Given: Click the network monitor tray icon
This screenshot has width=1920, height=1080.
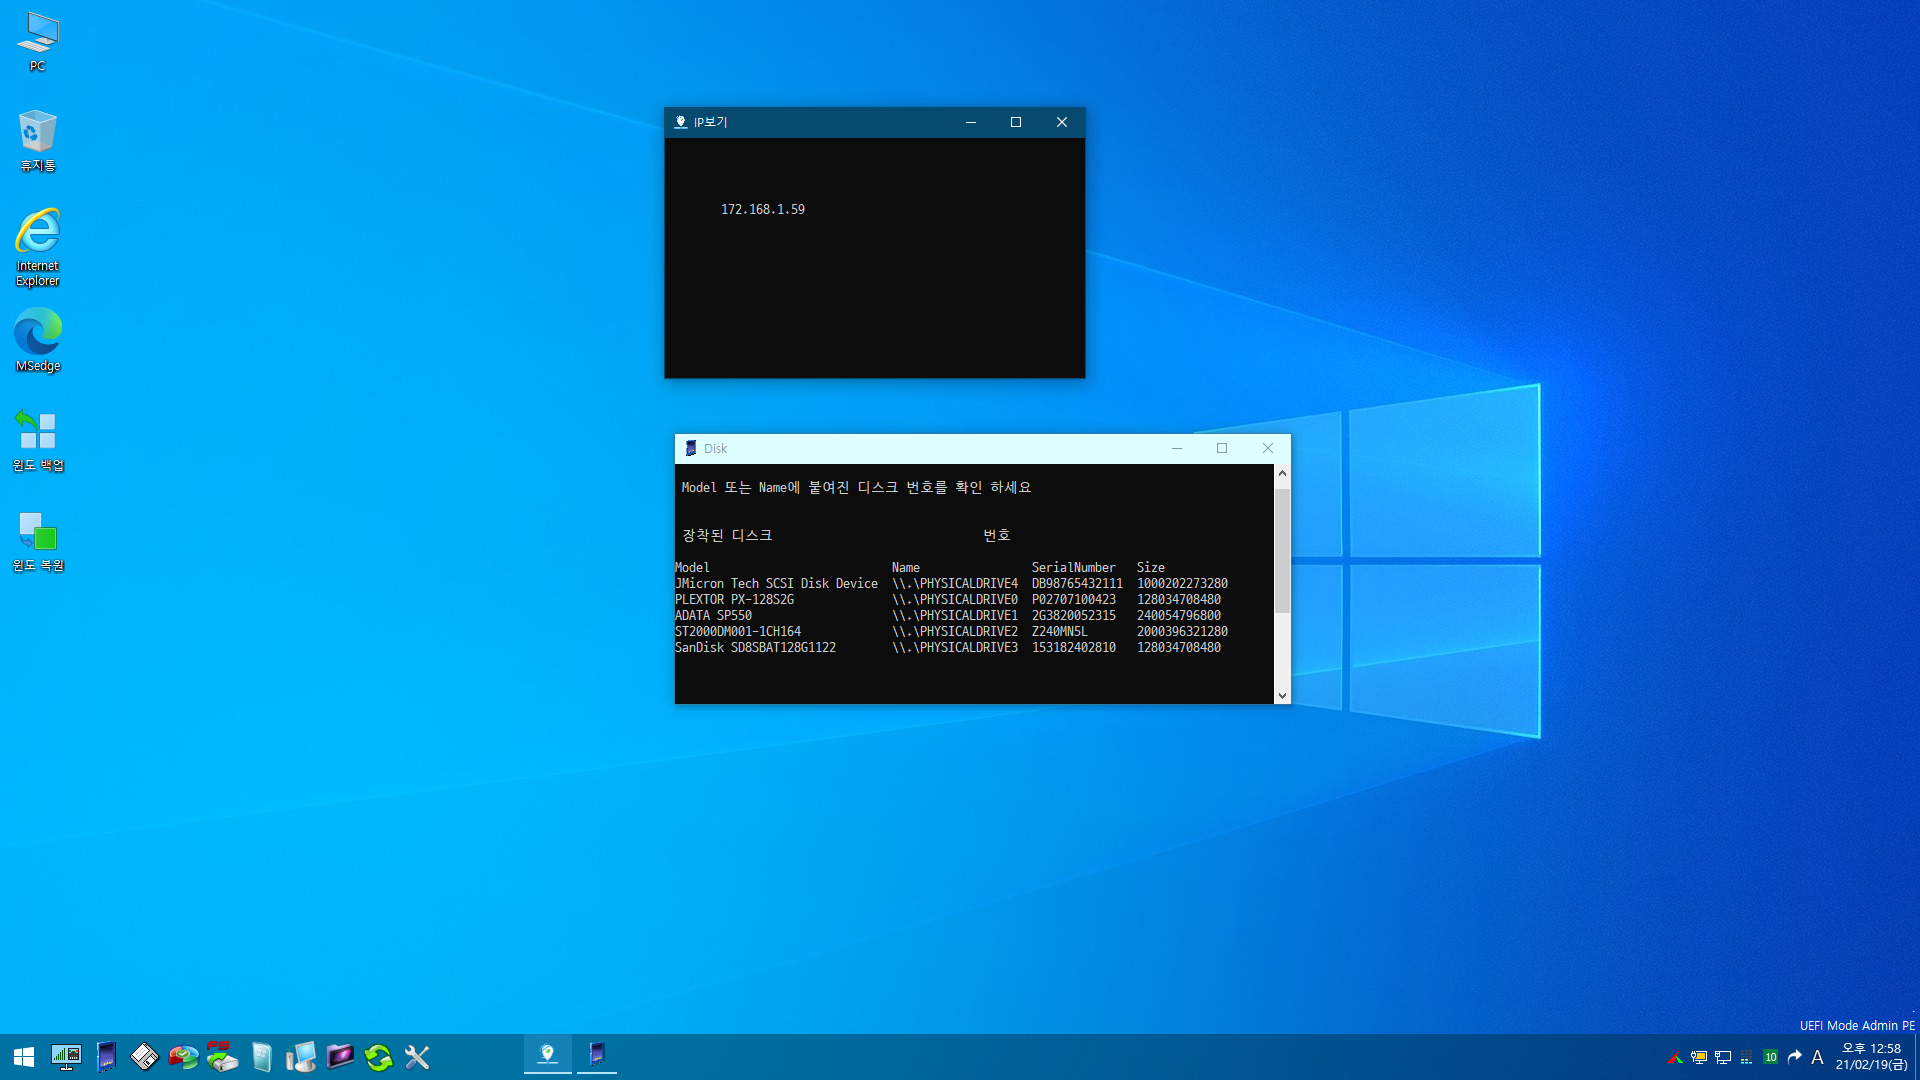Looking at the screenshot, I should coord(1723,1057).
